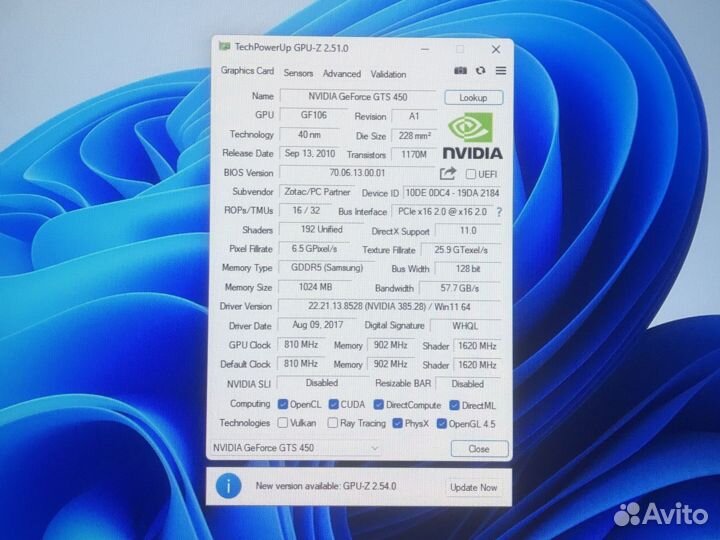Click the Update Now button
The height and width of the screenshot is (540, 720).
point(473,487)
